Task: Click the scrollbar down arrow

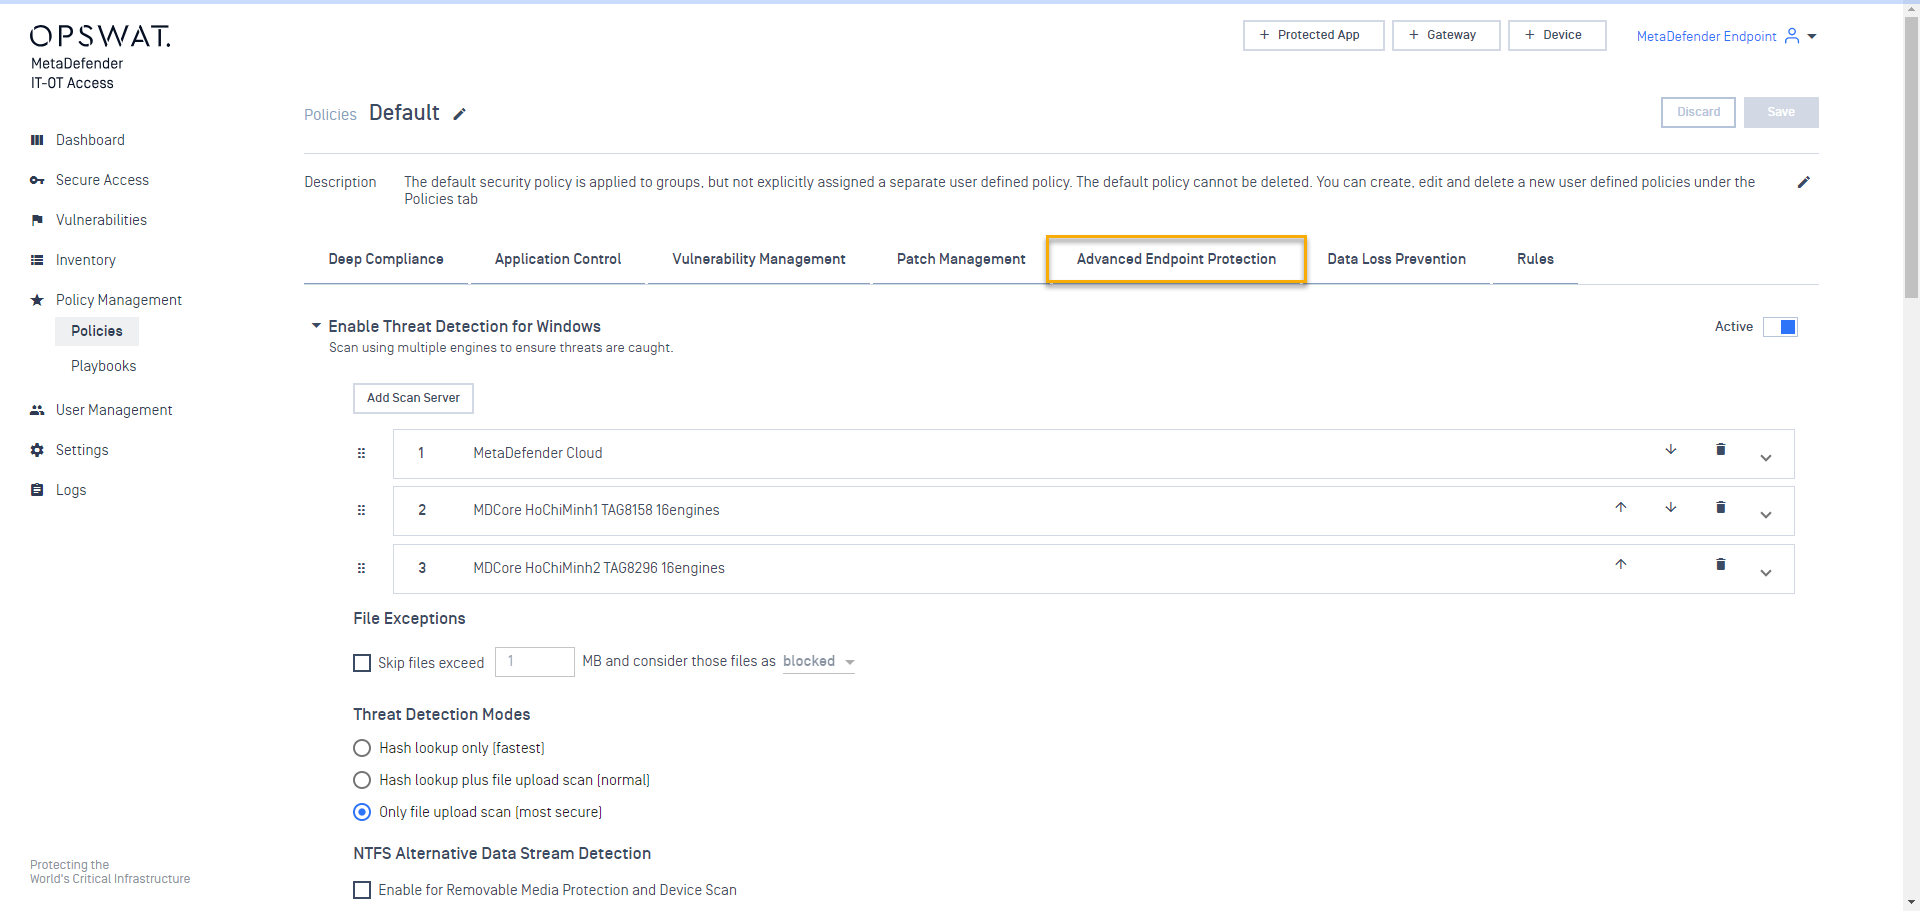Action: (1911, 902)
